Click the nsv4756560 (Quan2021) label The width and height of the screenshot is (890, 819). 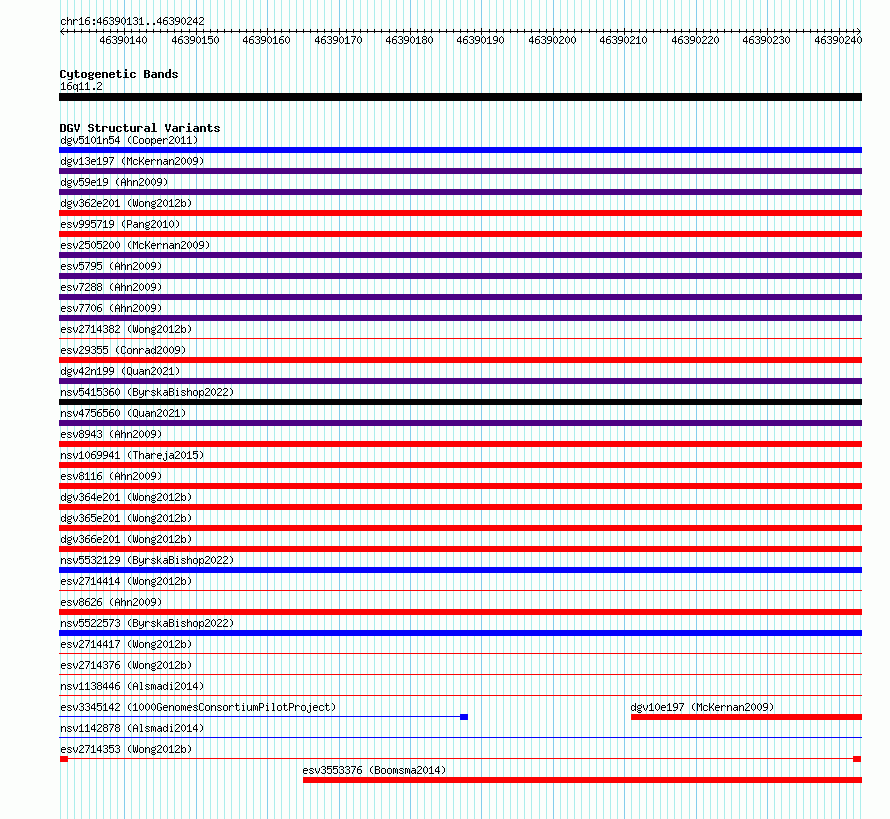tap(123, 413)
